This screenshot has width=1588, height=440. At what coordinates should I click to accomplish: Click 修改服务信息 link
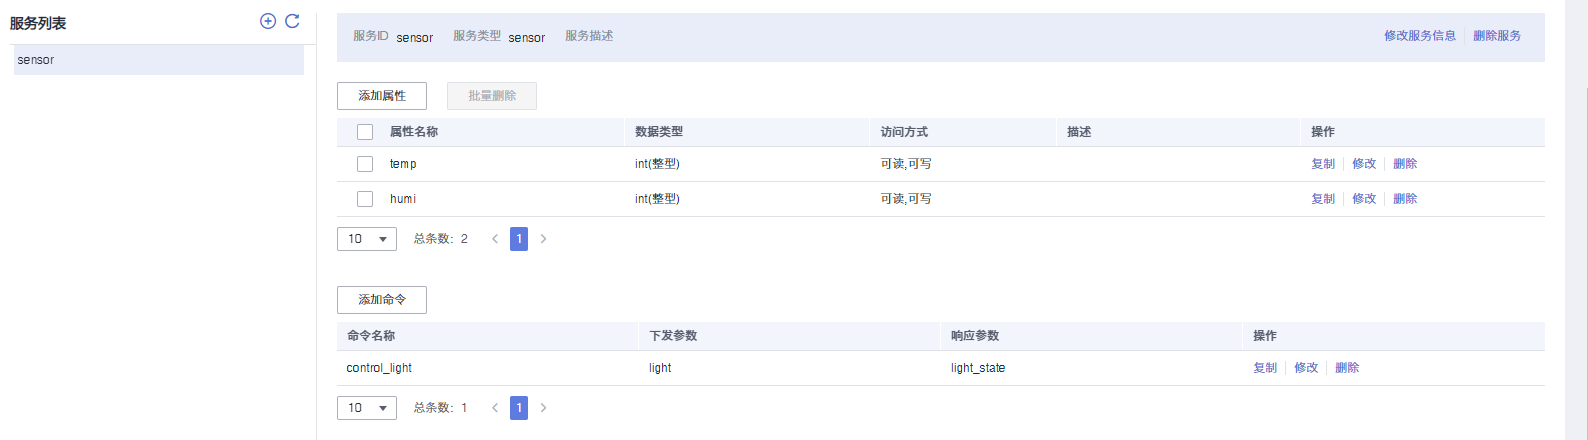[x=1419, y=36]
